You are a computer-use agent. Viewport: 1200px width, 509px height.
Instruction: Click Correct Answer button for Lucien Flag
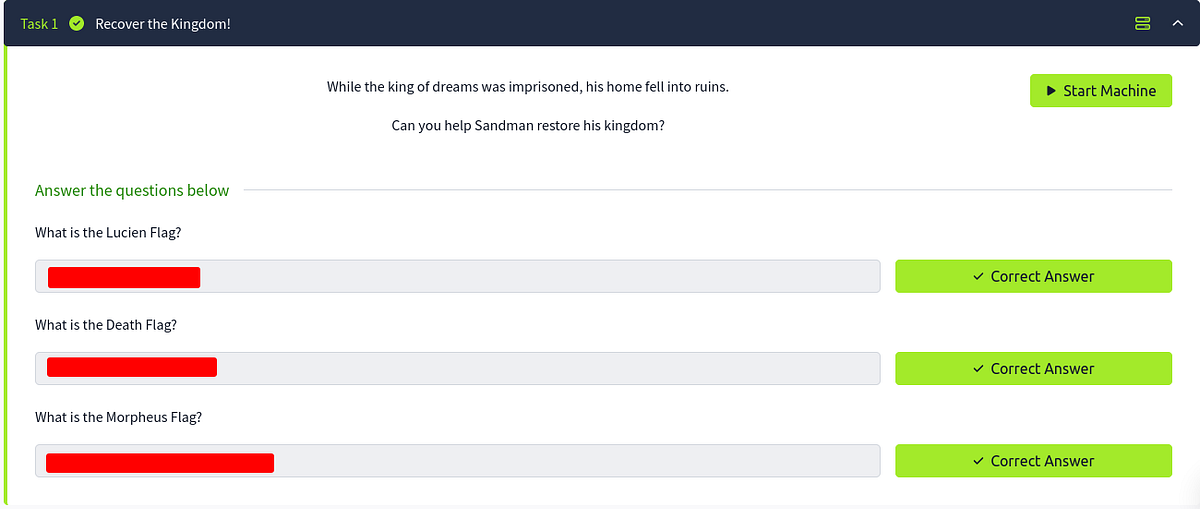point(1033,276)
